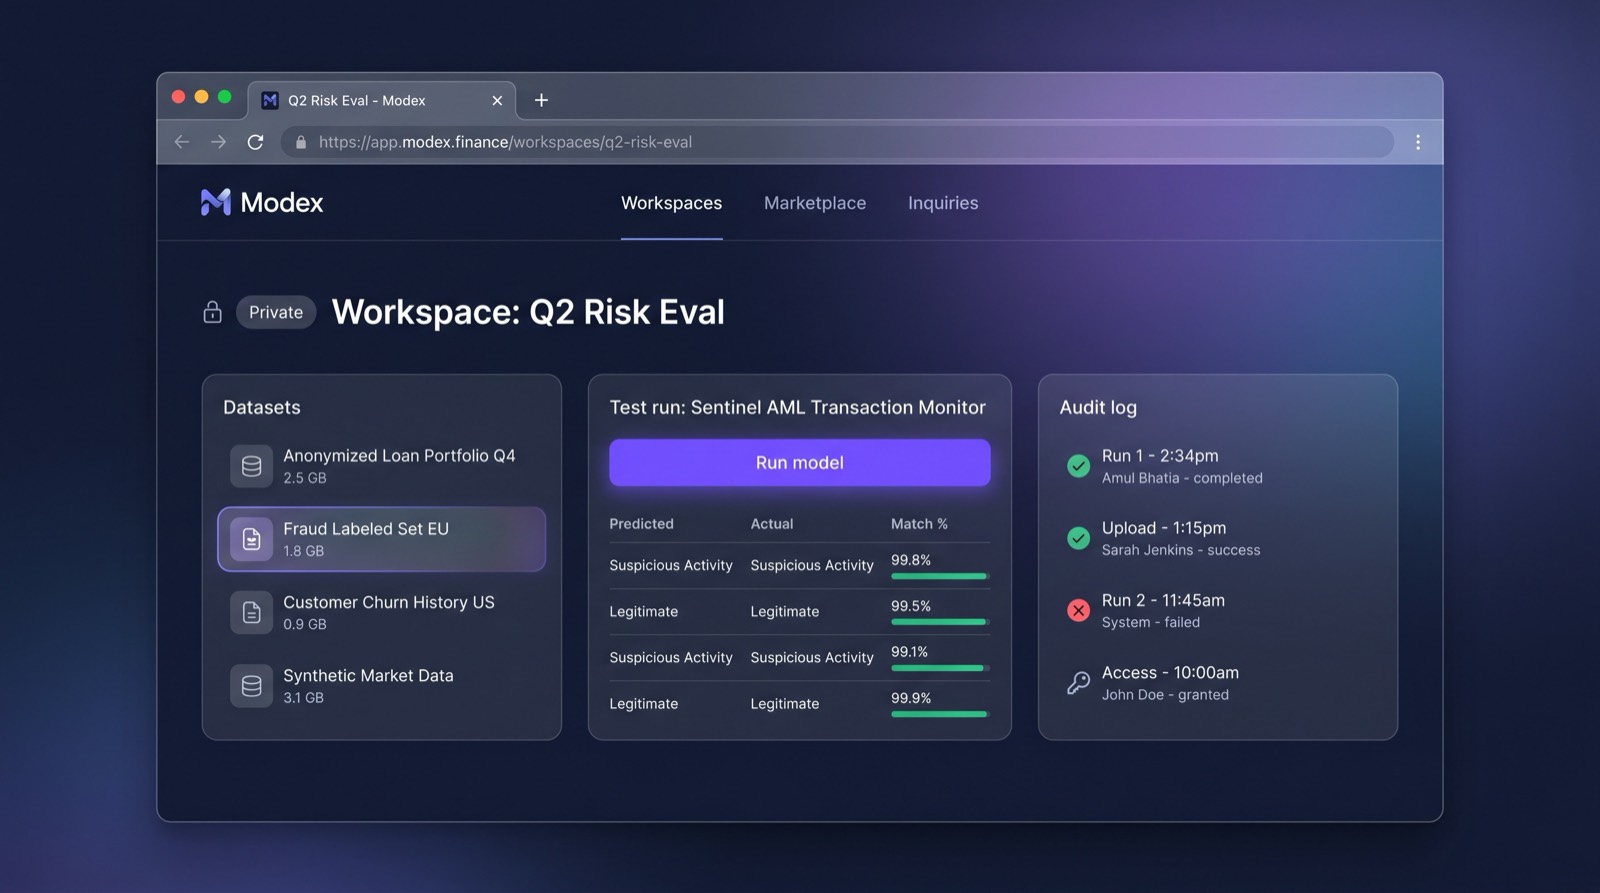
Task: Click the Modex favicon in tab
Action: (x=270, y=100)
